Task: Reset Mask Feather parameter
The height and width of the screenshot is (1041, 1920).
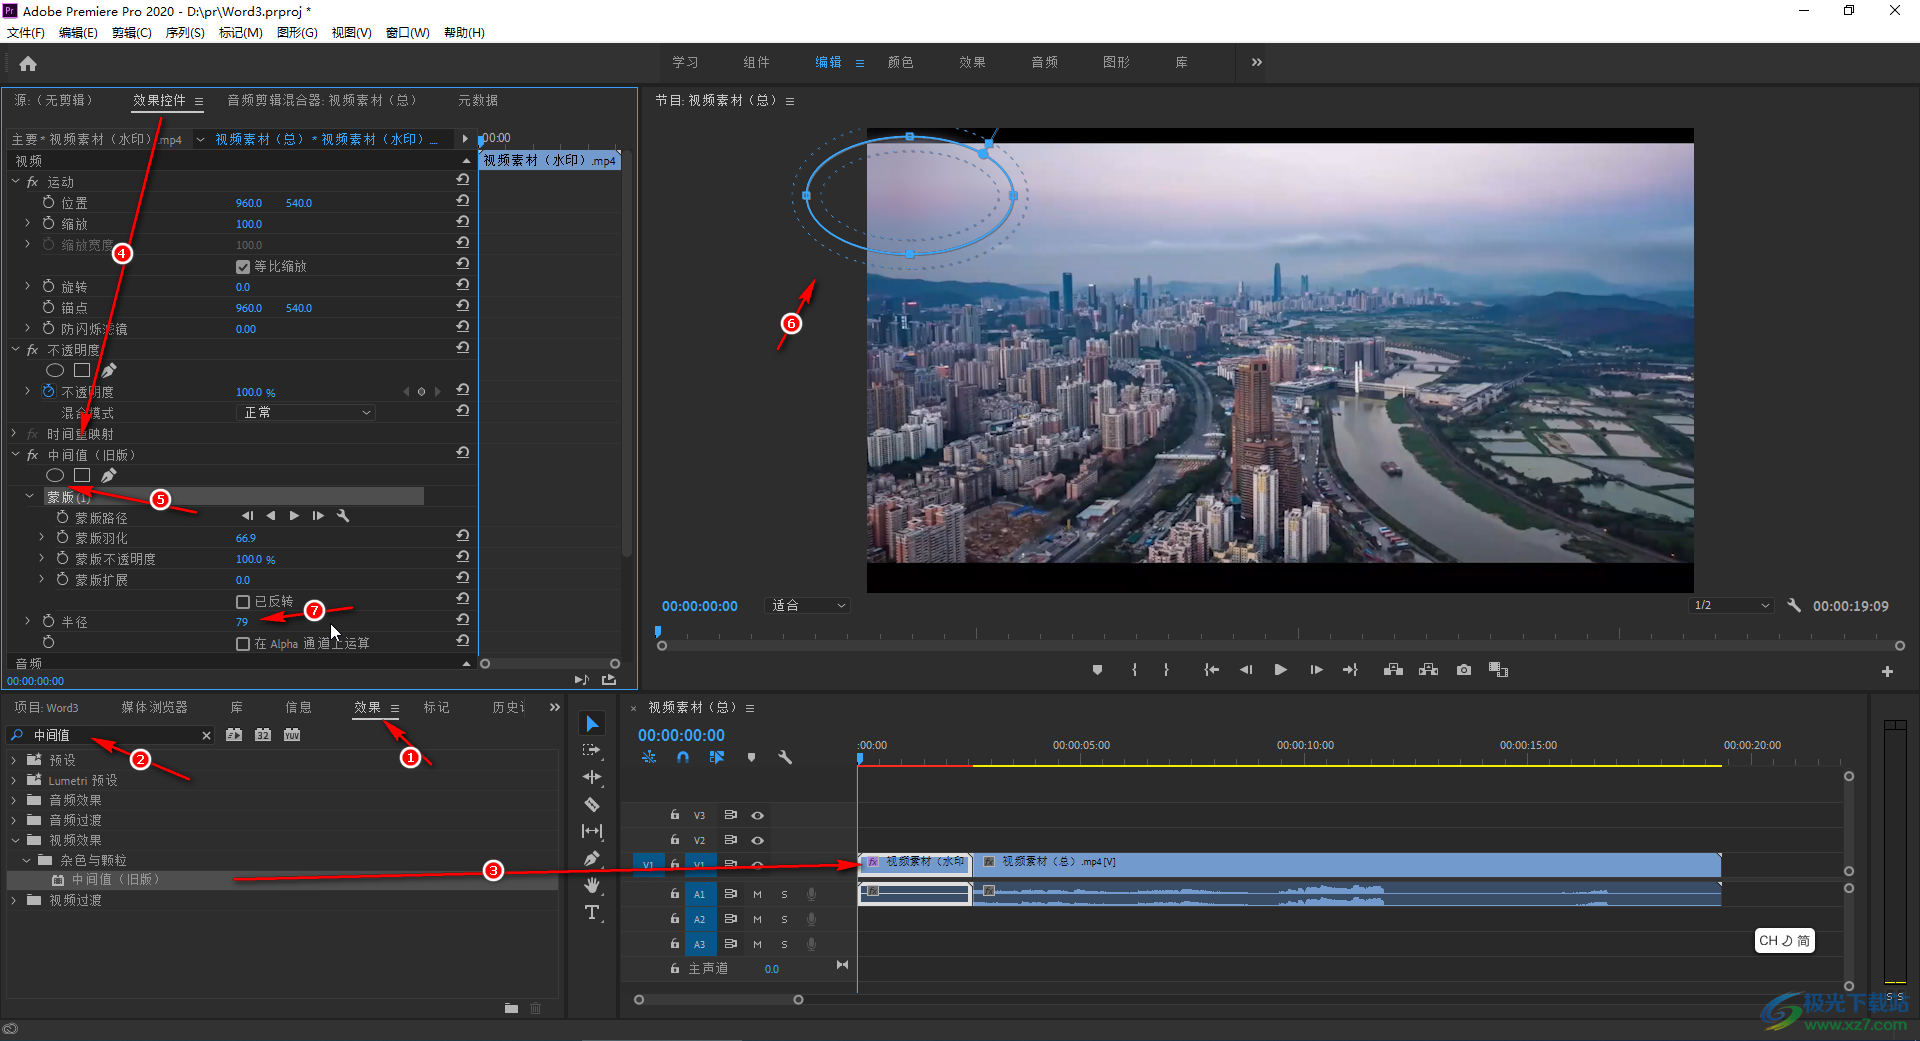Action: tap(462, 537)
